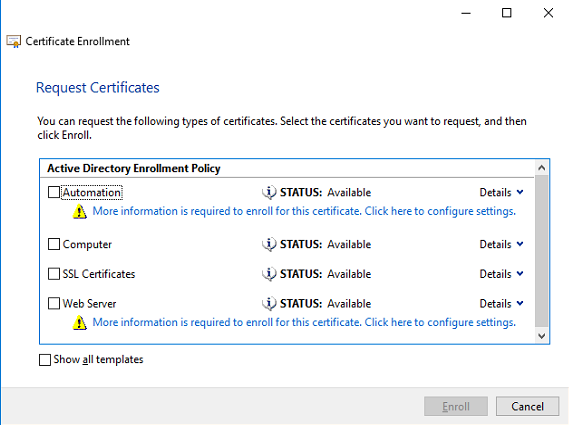Image resolution: width=569 pixels, height=425 pixels.
Task: Select the SSL Certificates checkbox
Action: [54, 274]
